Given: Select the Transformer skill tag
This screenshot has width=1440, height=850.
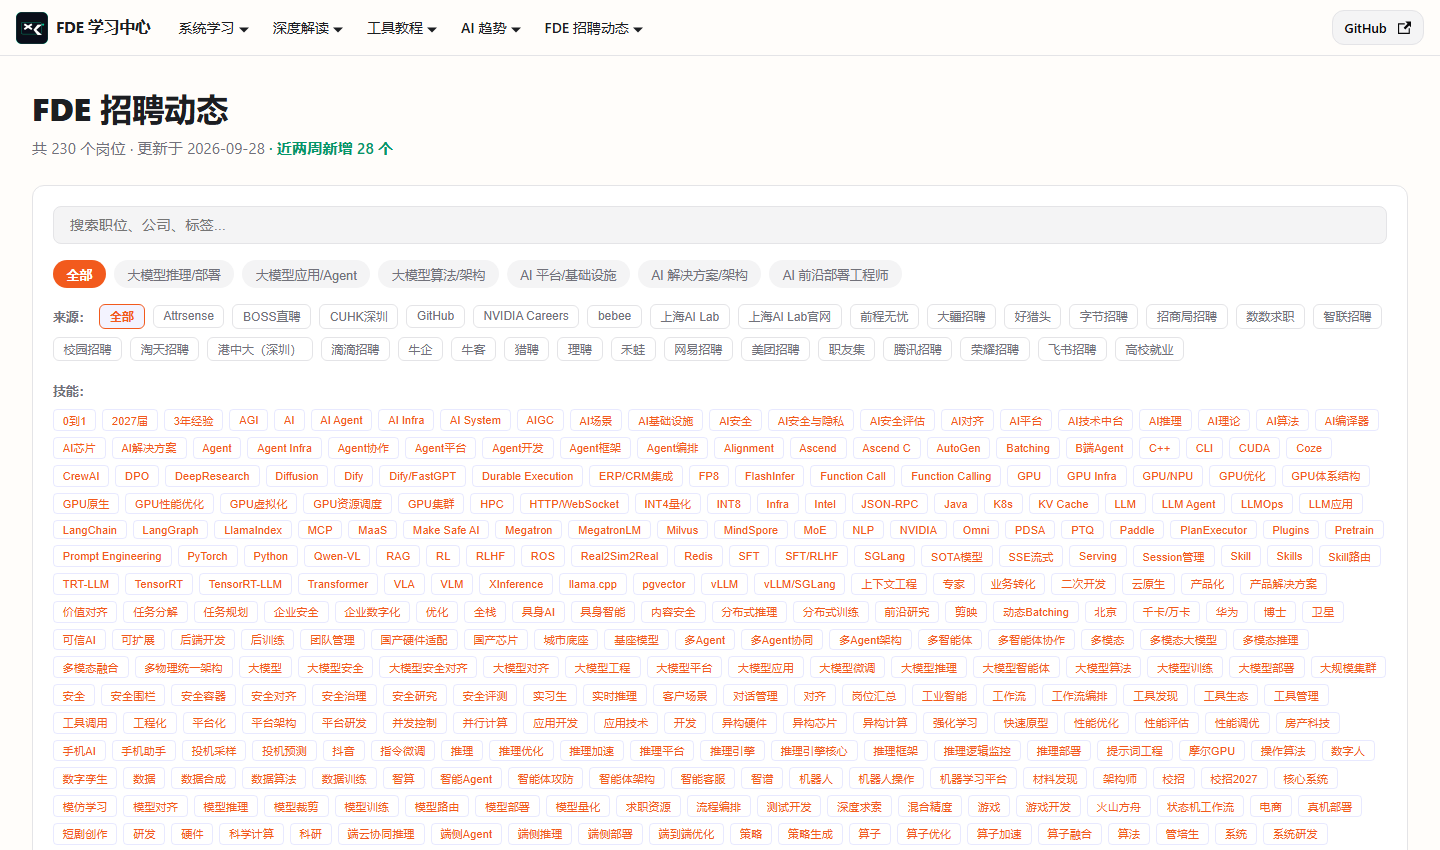Looking at the screenshot, I should coord(338,585).
